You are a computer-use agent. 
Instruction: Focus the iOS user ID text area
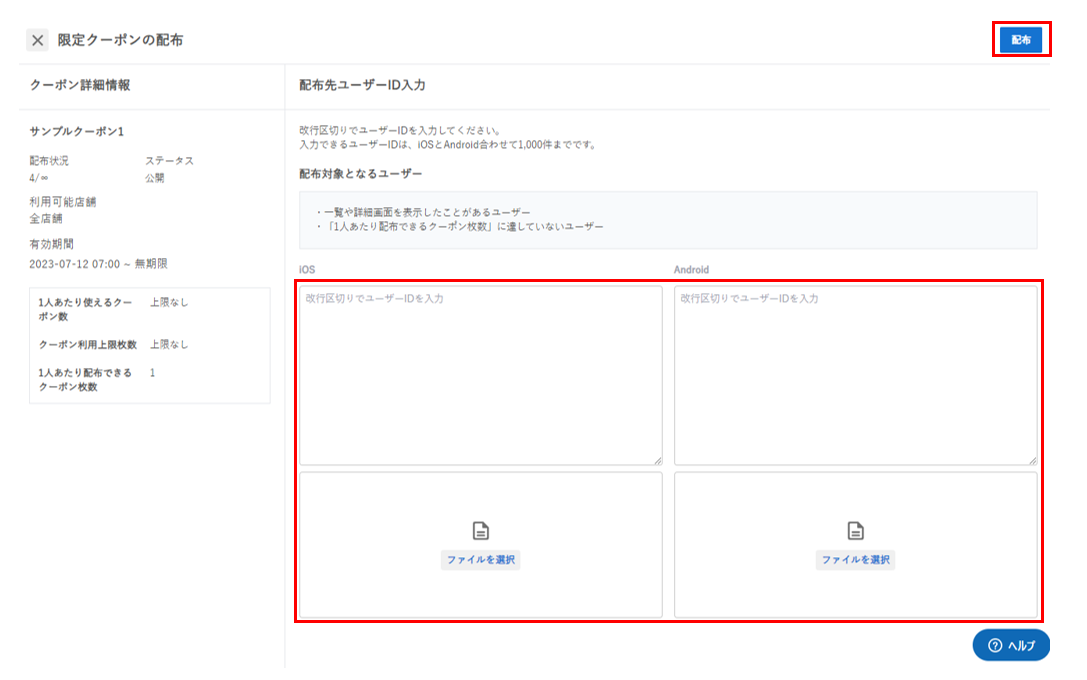480,375
